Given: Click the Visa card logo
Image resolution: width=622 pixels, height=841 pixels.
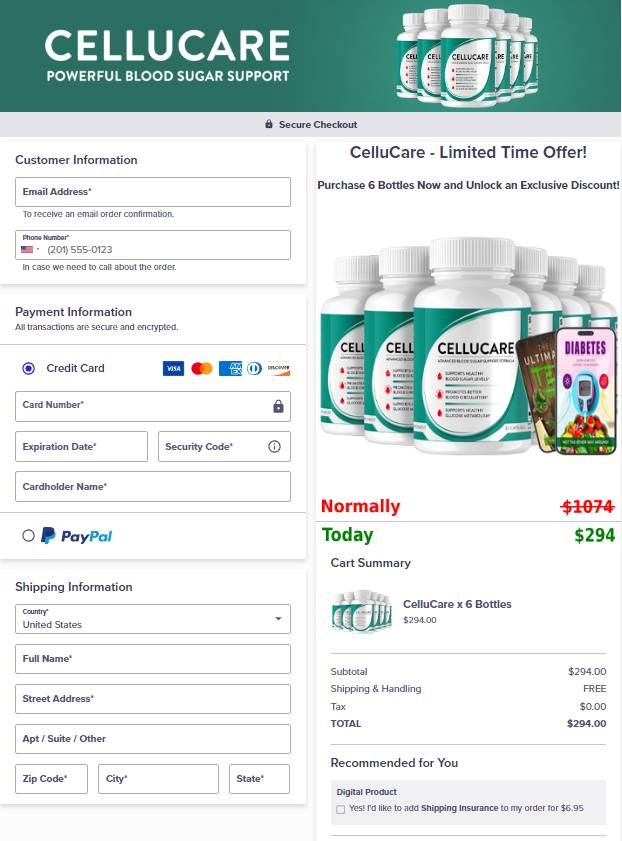Looking at the screenshot, I should point(173,368).
